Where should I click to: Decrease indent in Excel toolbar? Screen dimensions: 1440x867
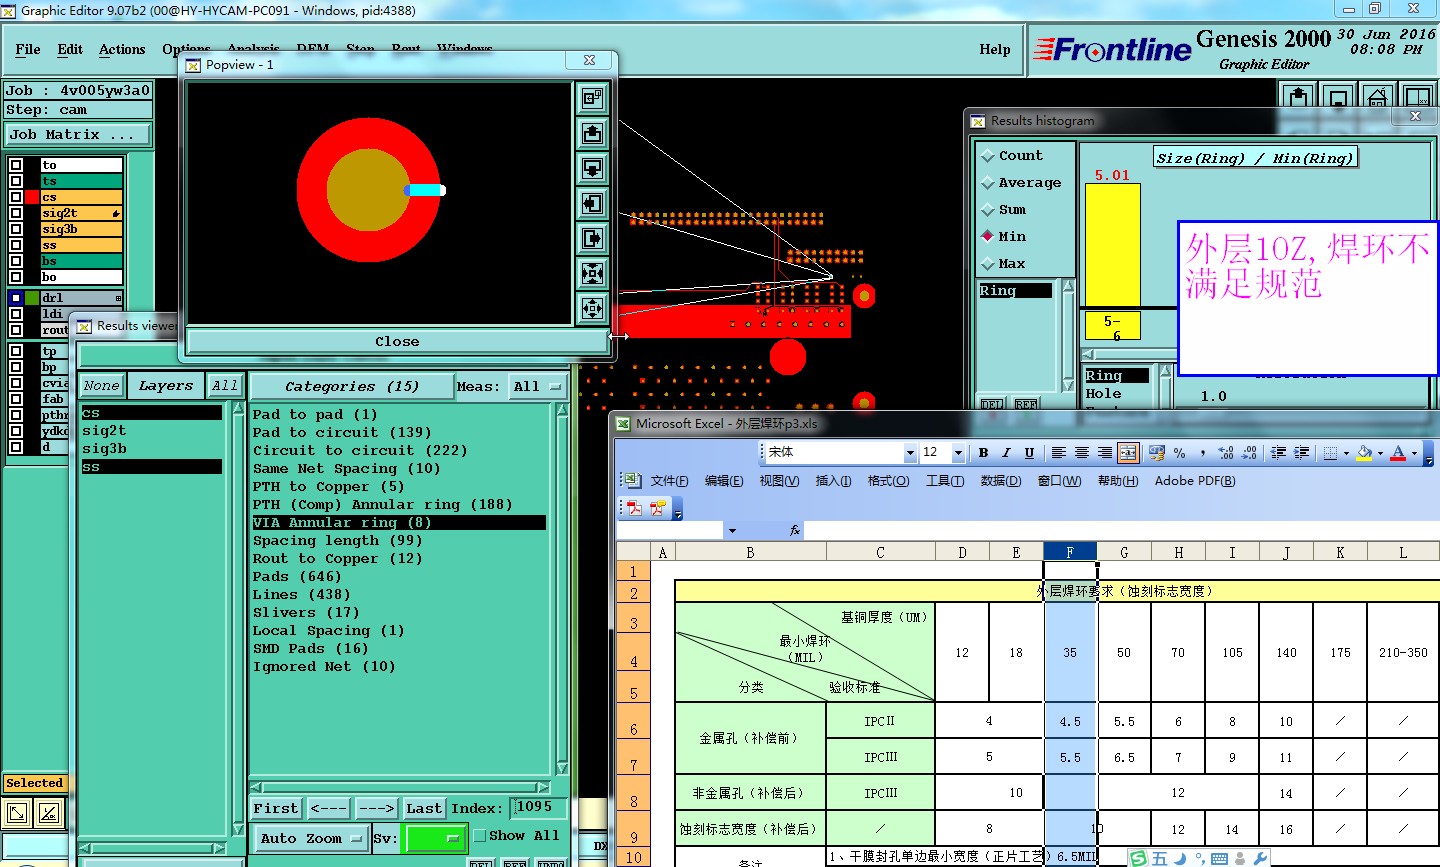click(x=1278, y=453)
